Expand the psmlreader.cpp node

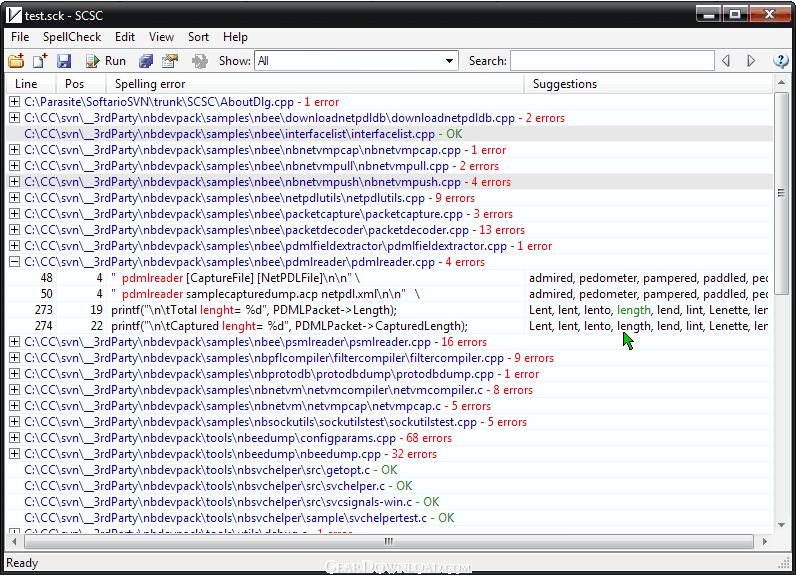coord(14,342)
